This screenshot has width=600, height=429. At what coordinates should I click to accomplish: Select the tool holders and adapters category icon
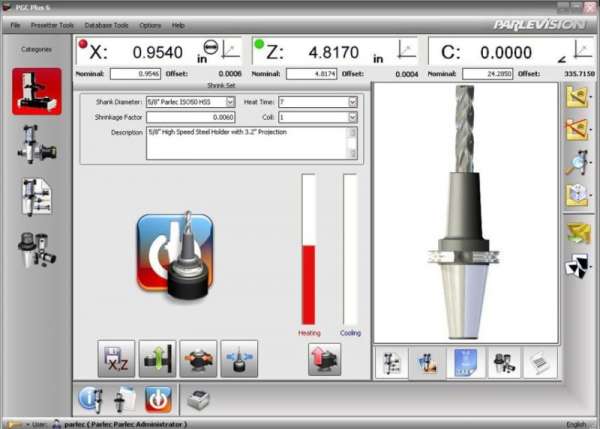pos(37,250)
